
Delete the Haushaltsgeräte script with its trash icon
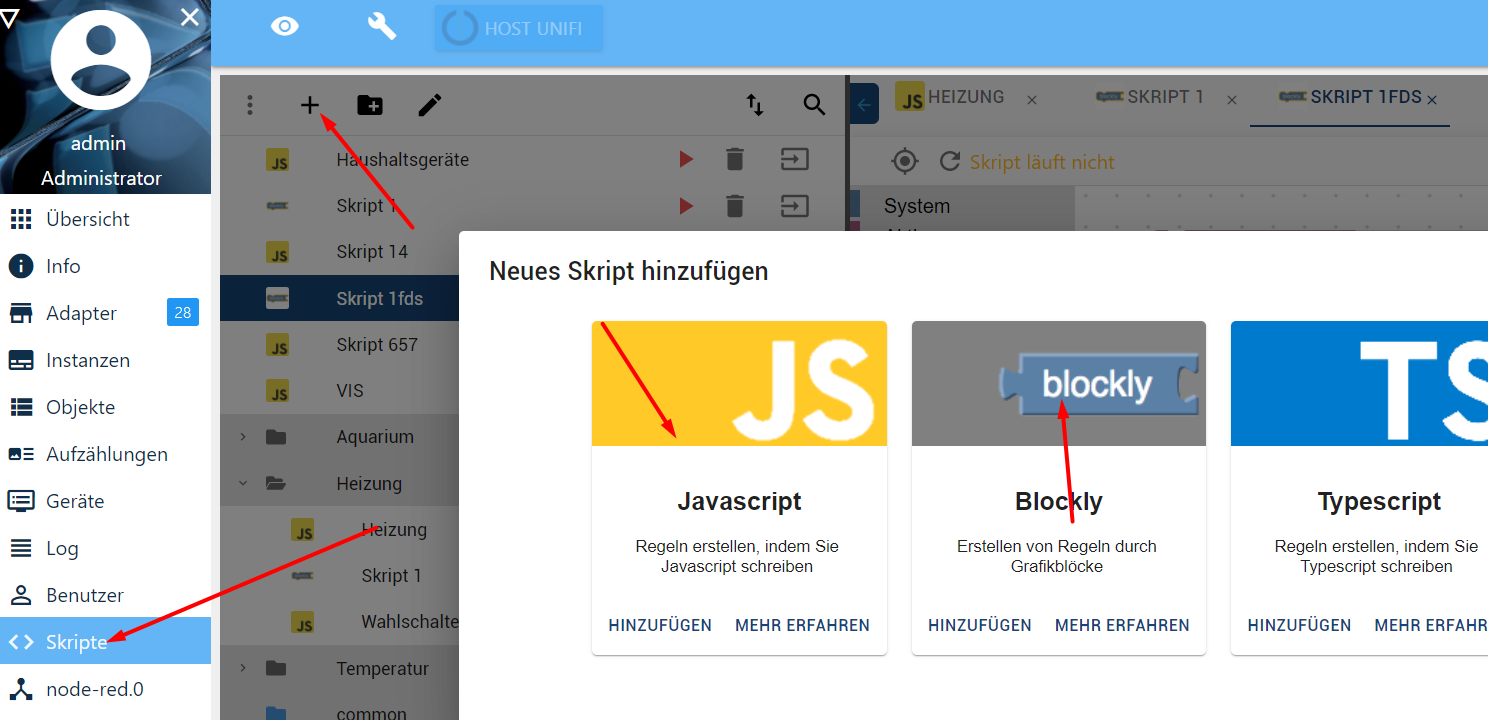coord(735,159)
